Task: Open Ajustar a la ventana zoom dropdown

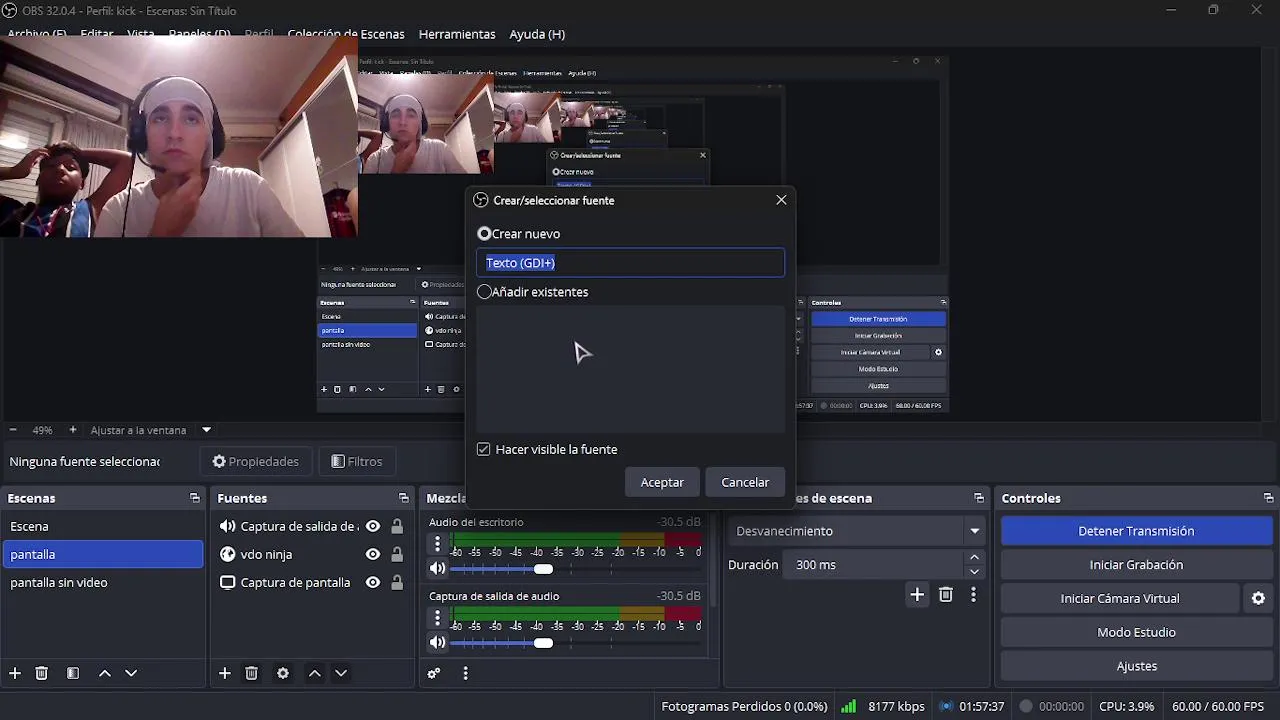Action: 206,430
